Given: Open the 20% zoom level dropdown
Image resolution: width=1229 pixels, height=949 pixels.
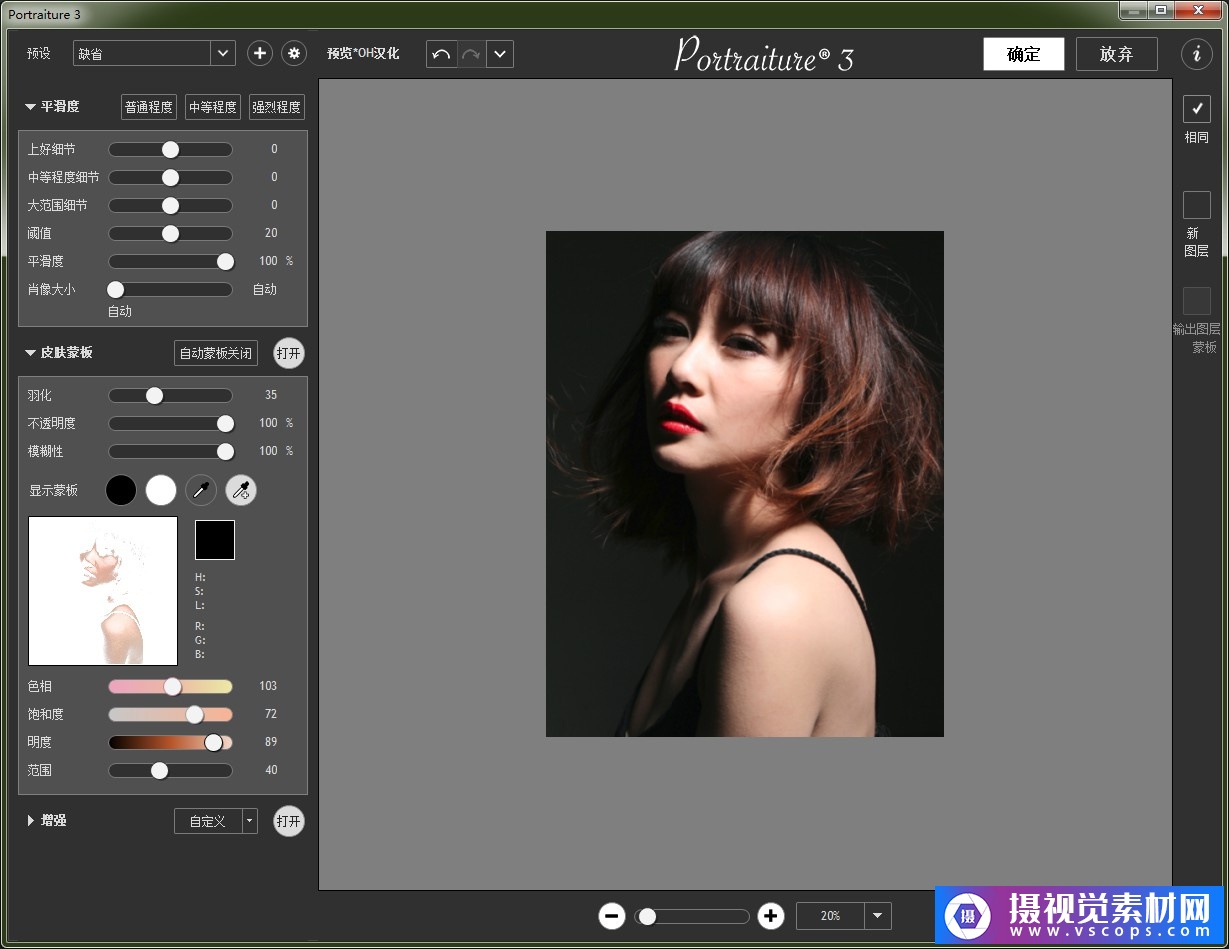Looking at the screenshot, I should [x=877, y=916].
